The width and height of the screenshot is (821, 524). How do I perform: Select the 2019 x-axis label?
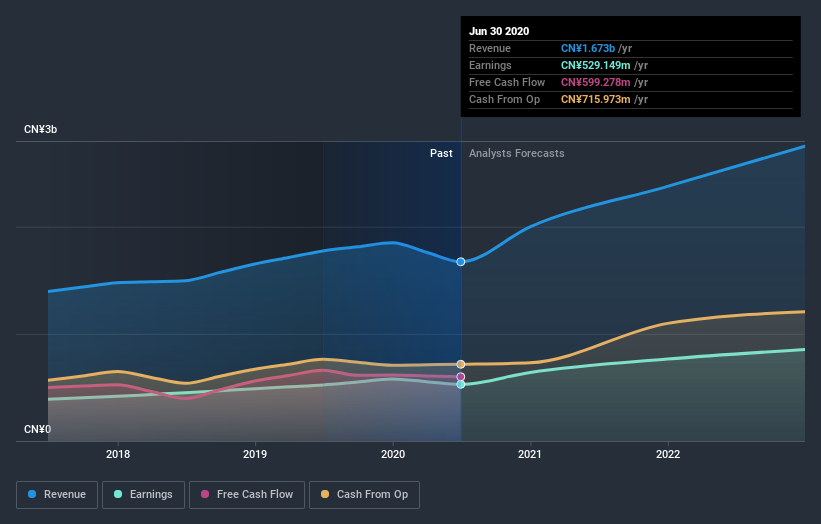click(255, 454)
